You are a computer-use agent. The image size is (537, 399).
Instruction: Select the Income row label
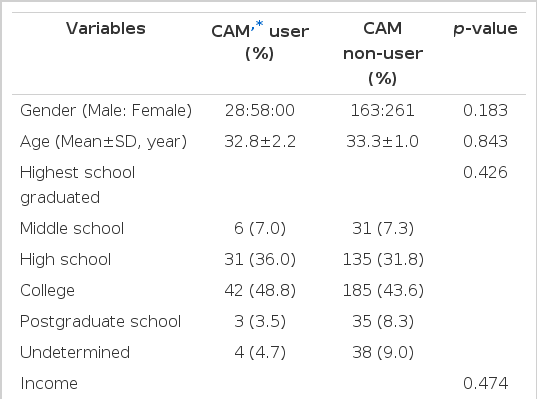point(49,384)
